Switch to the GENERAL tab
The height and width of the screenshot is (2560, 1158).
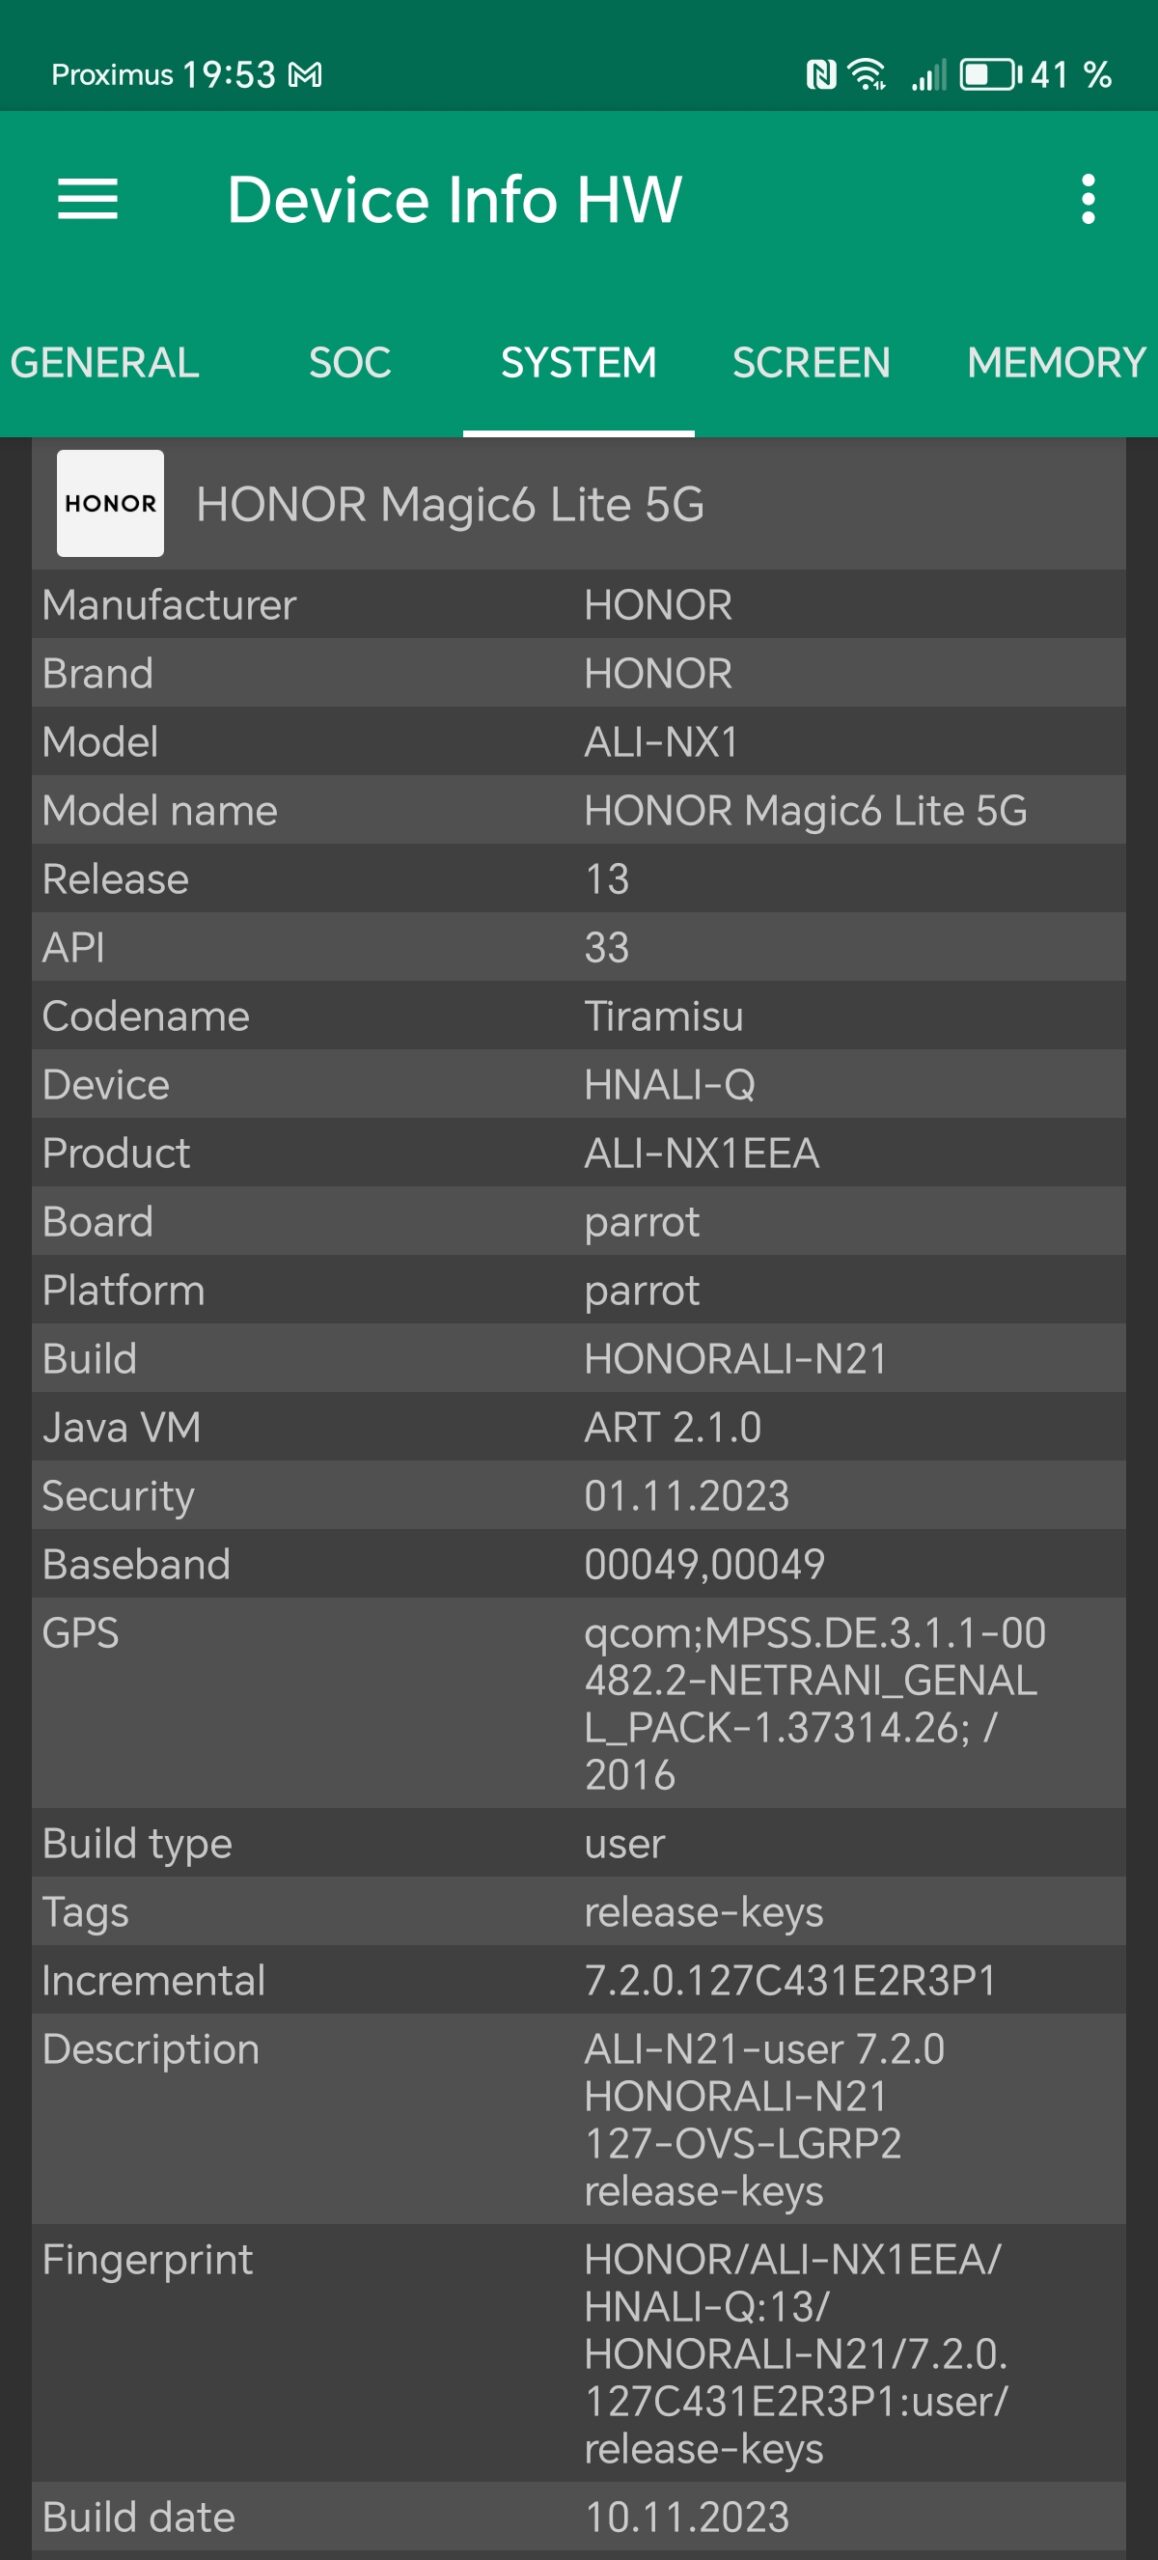[x=105, y=363]
